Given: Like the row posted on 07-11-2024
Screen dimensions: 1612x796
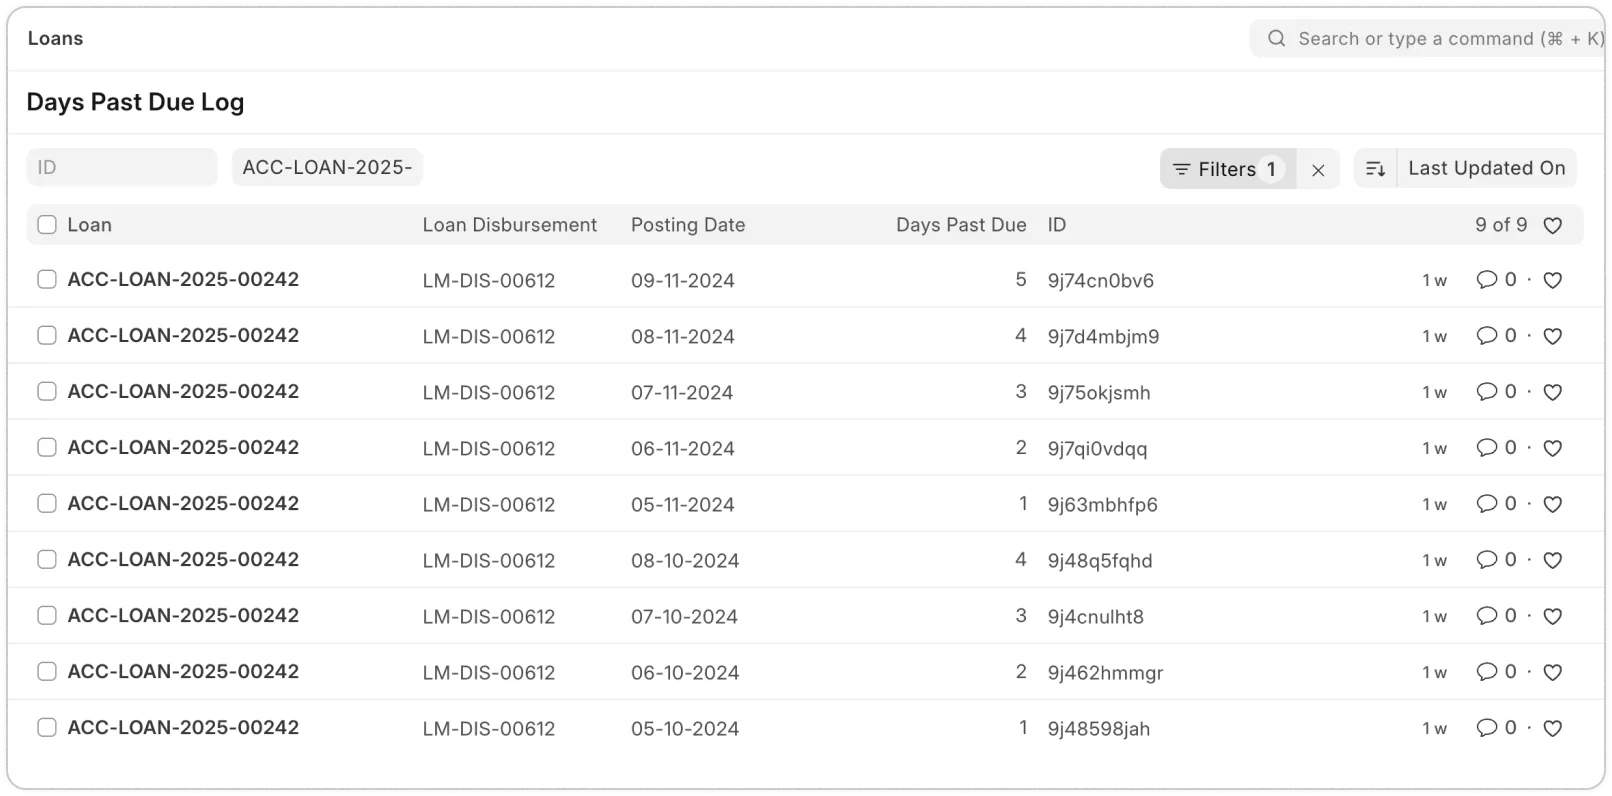Looking at the screenshot, I should tap(1552, 393).
